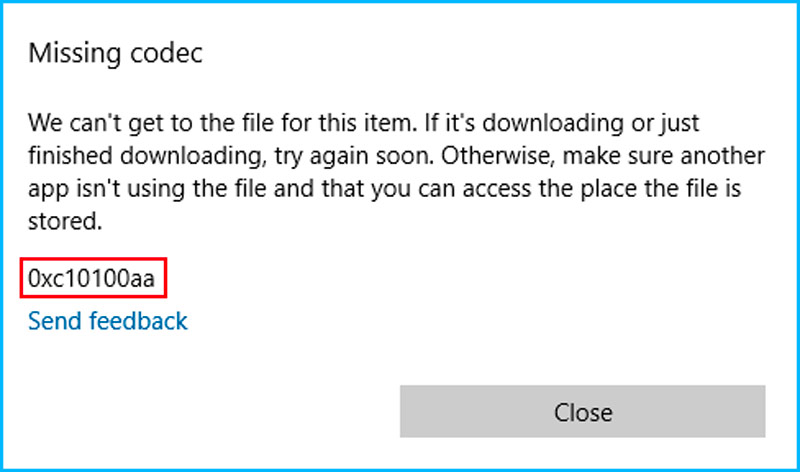Click the error code 0xc10100aa
The height and width of the screenshot is (472, 800).
click(92, 279)
